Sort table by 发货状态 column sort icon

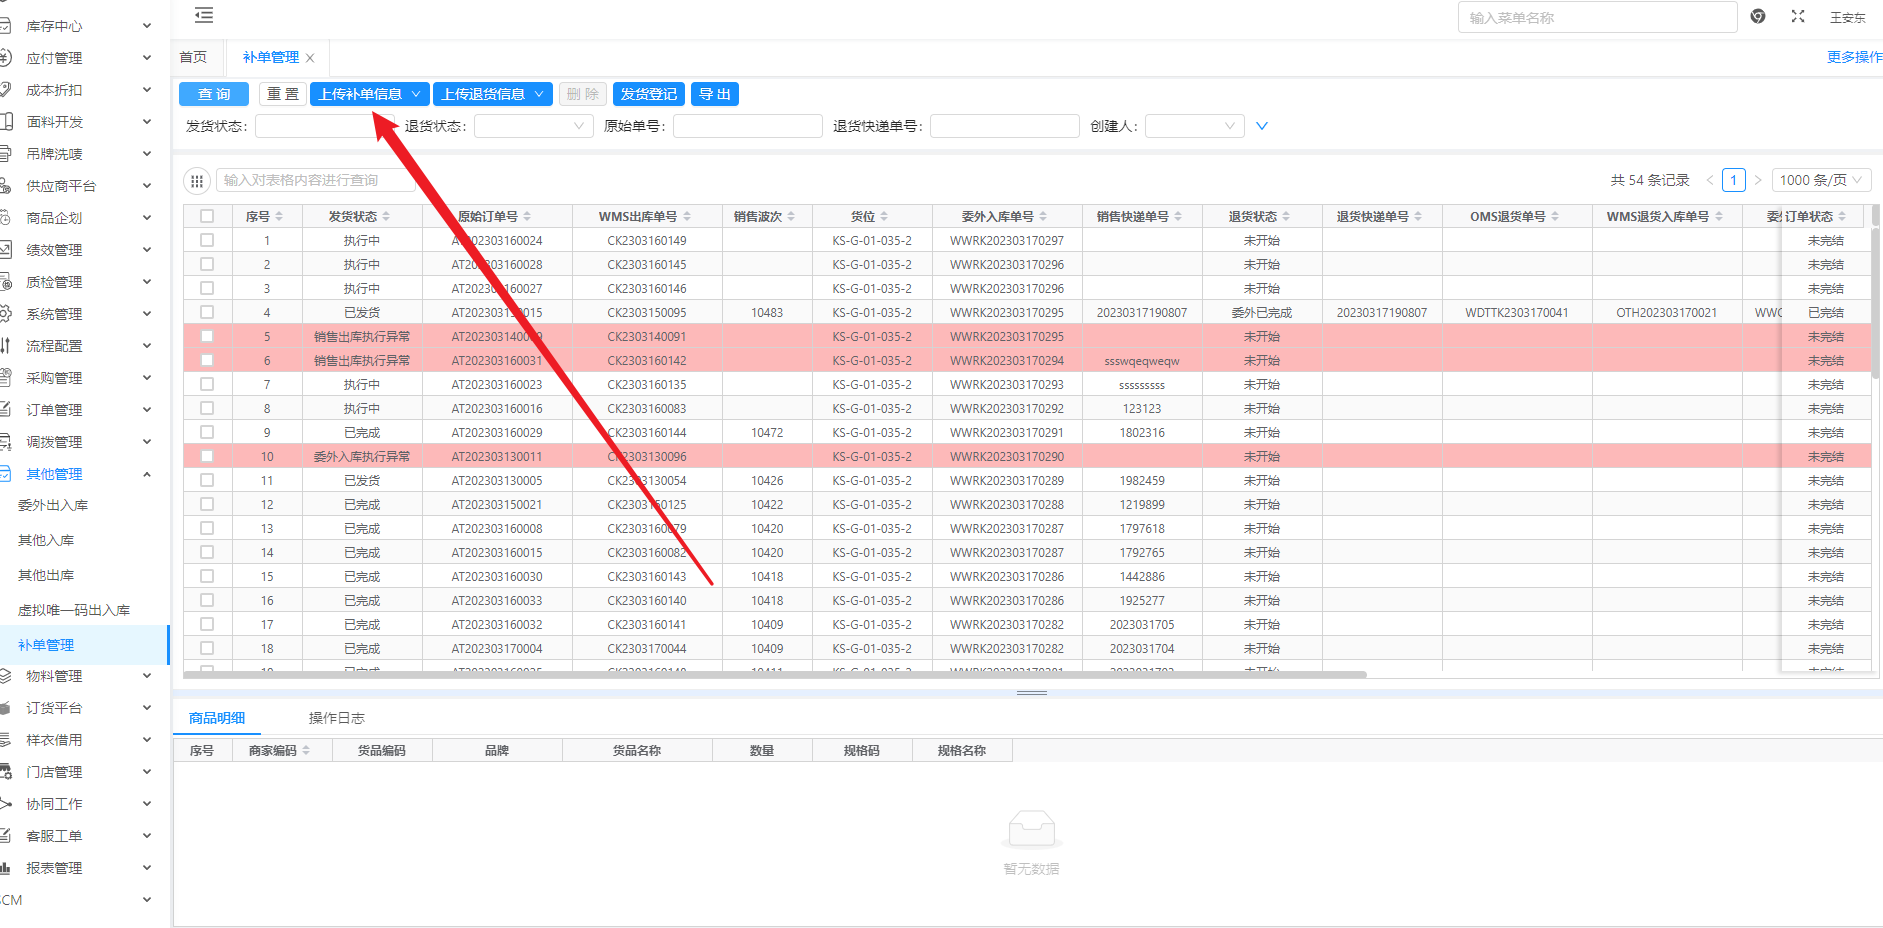(386, 217)
